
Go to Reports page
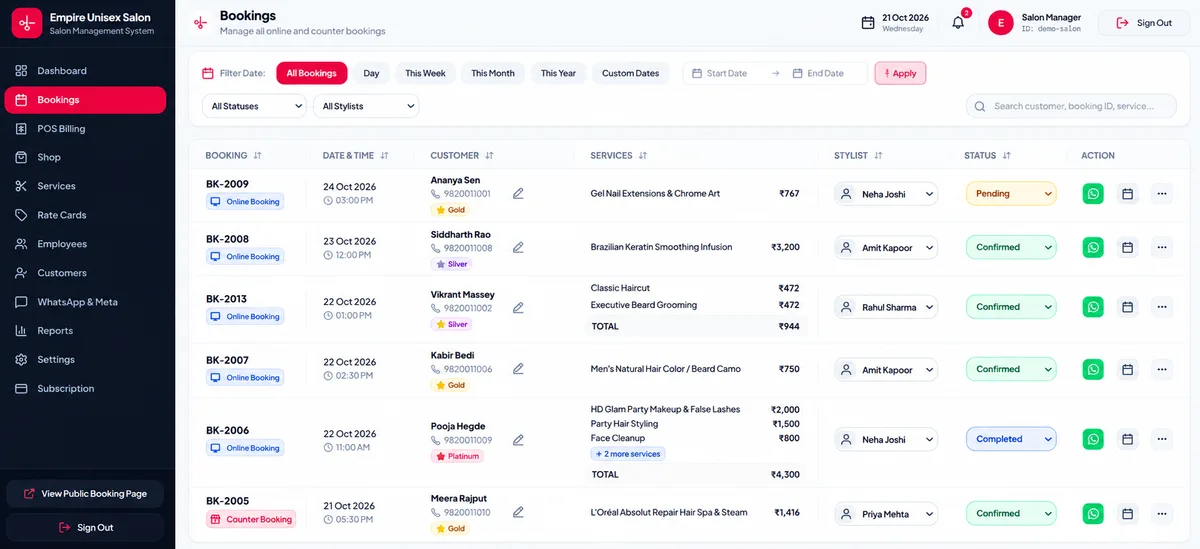coord(85,331)
